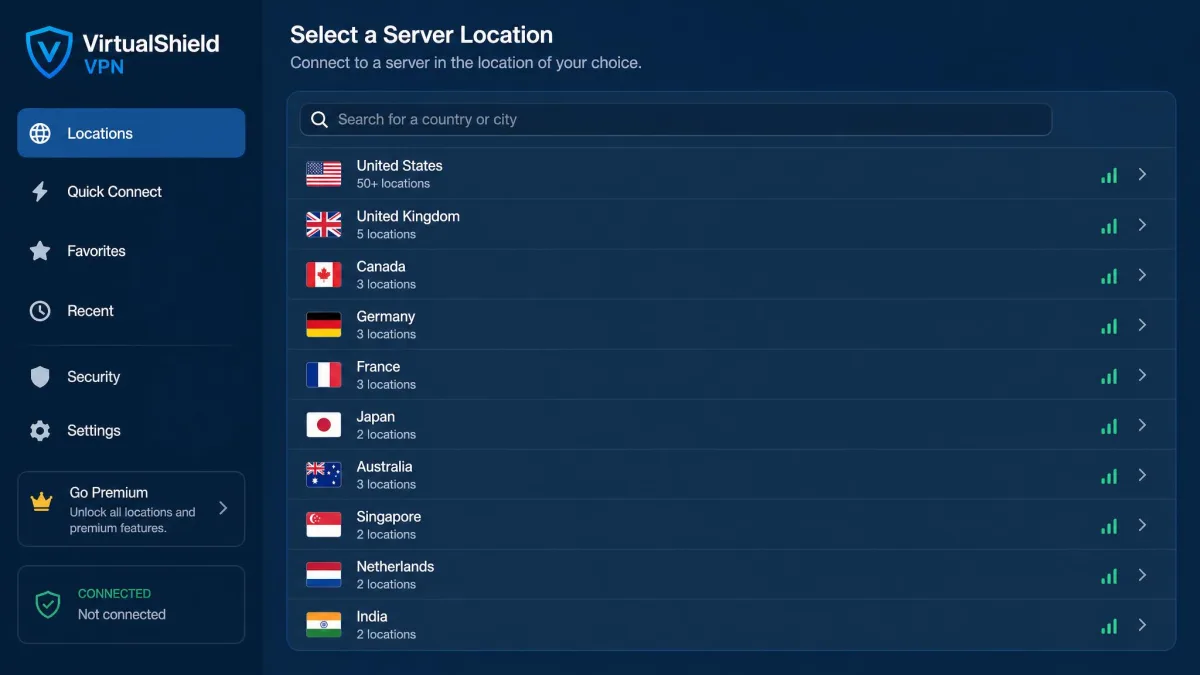1200x675 pixels.
Task: Select the India row name
Action: tap(372, 616)
